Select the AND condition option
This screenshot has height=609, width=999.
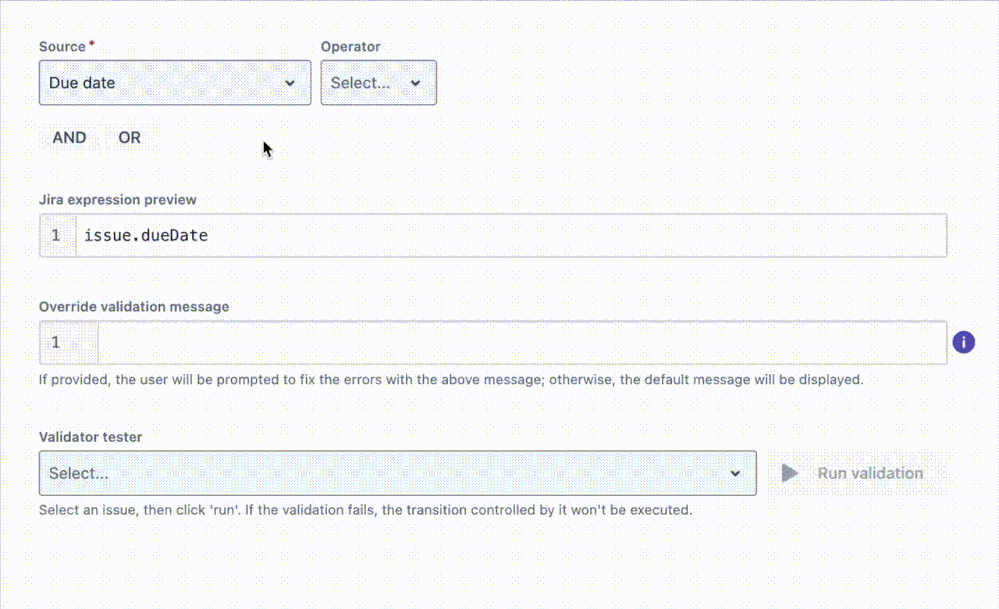point(69,138)
